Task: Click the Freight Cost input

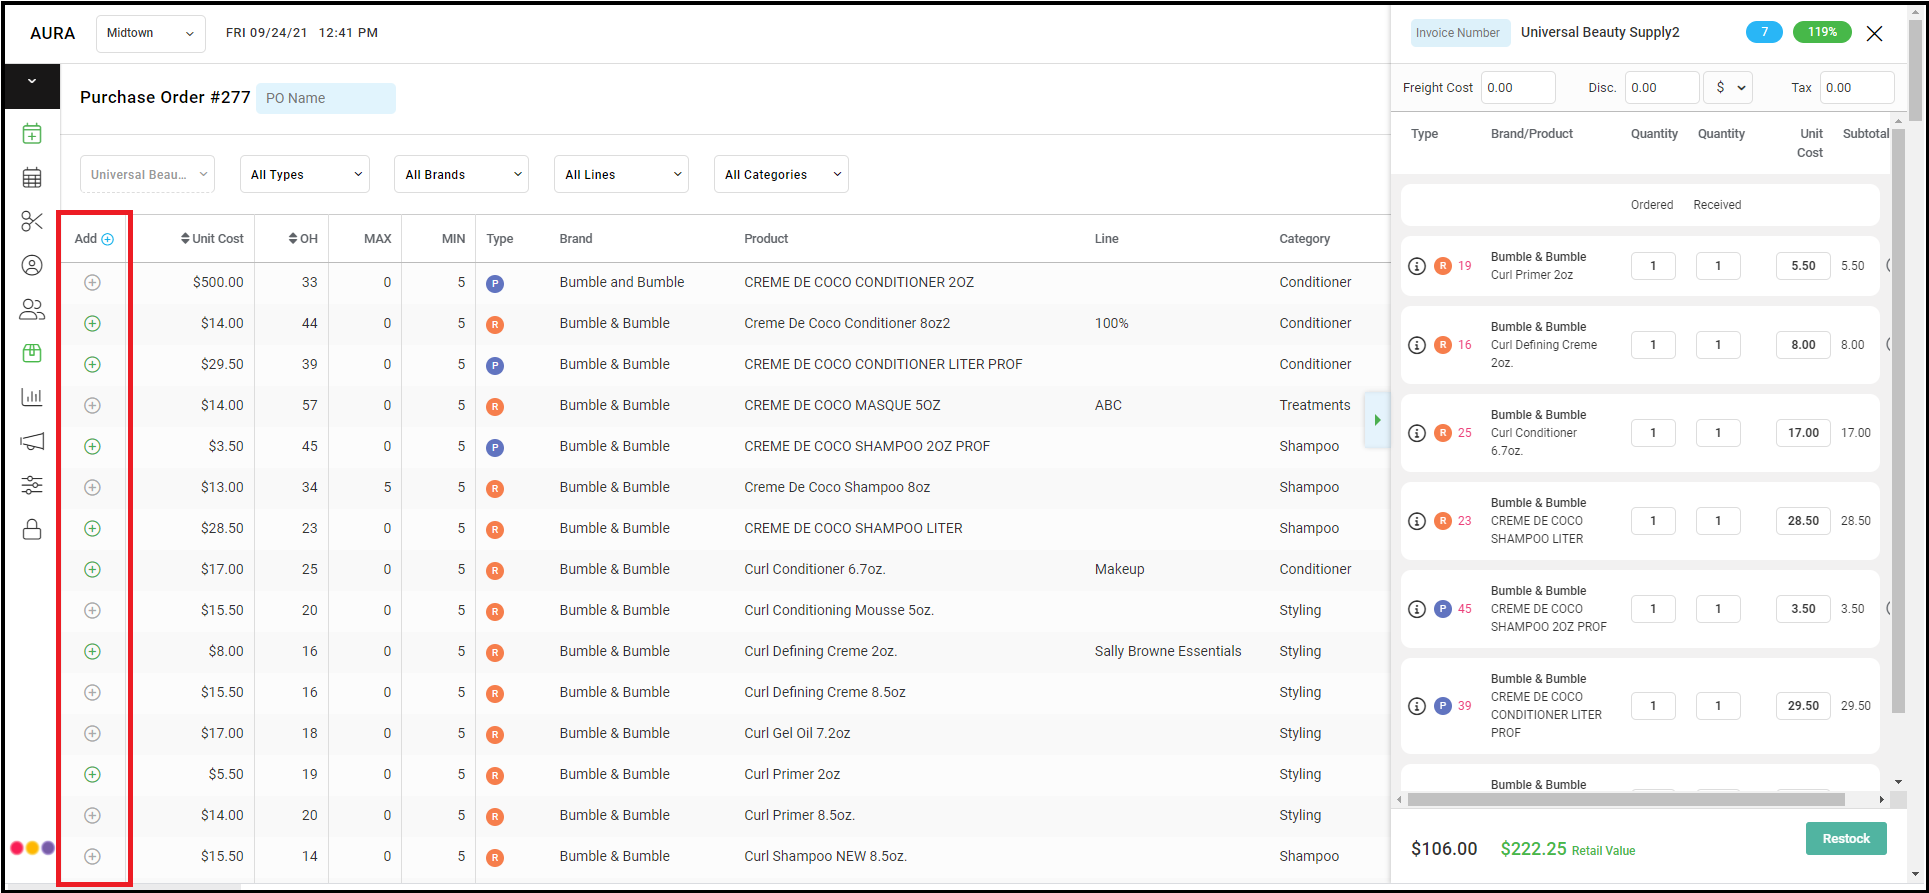Action: [1518, 88]
